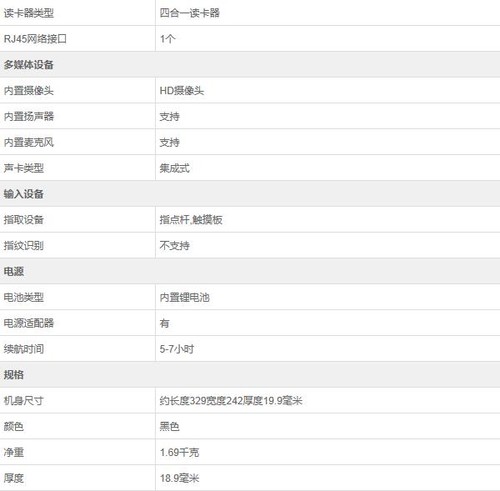Click the 指取设备 label
500x491 pixels.
click(x=24, y=220)
